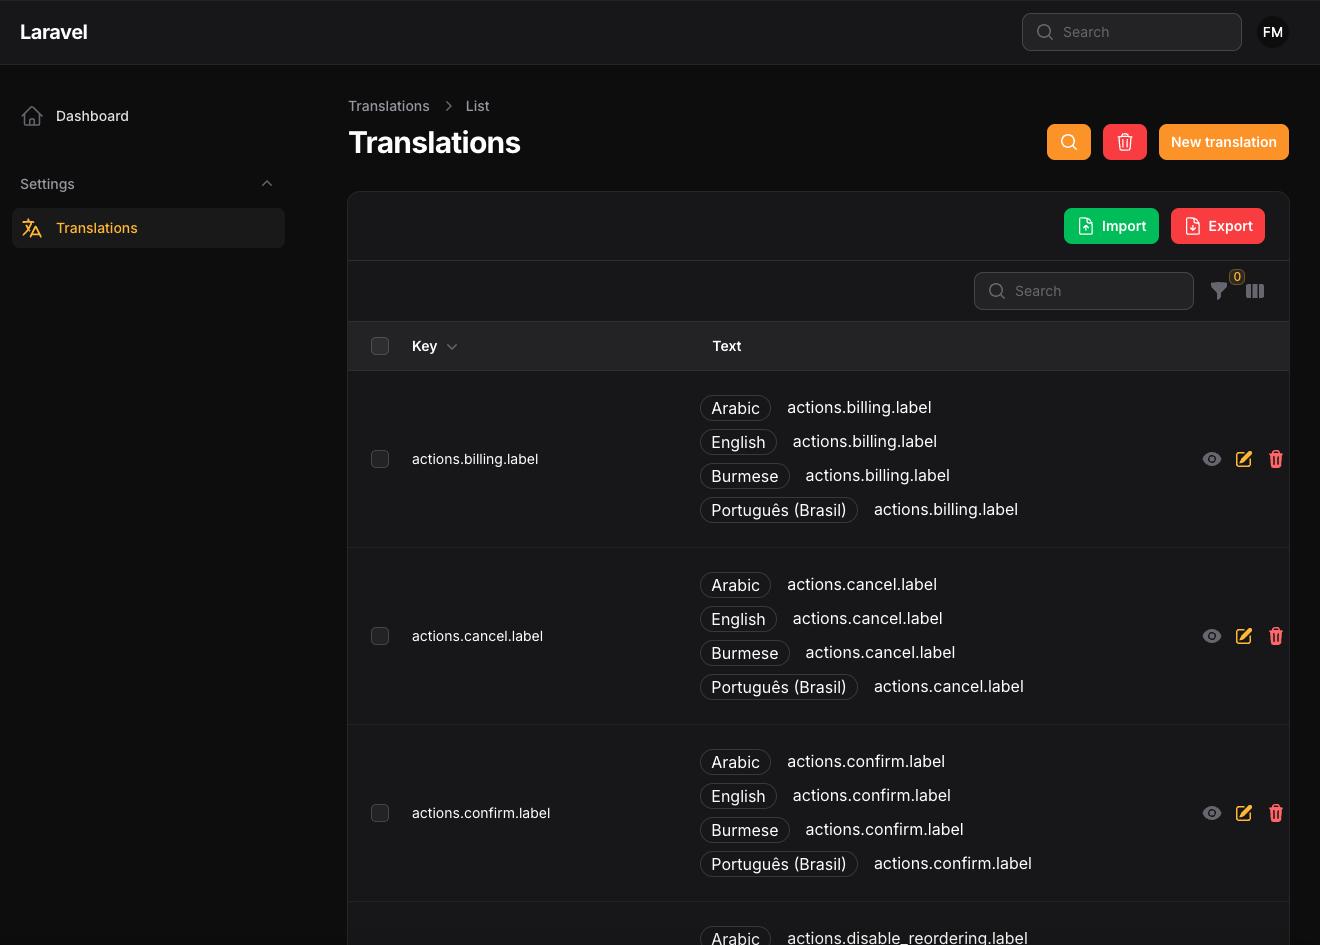1320x945 pixels.
Task: Click the red Export button
Action: pyautogui.click(x=1218, y=226)
